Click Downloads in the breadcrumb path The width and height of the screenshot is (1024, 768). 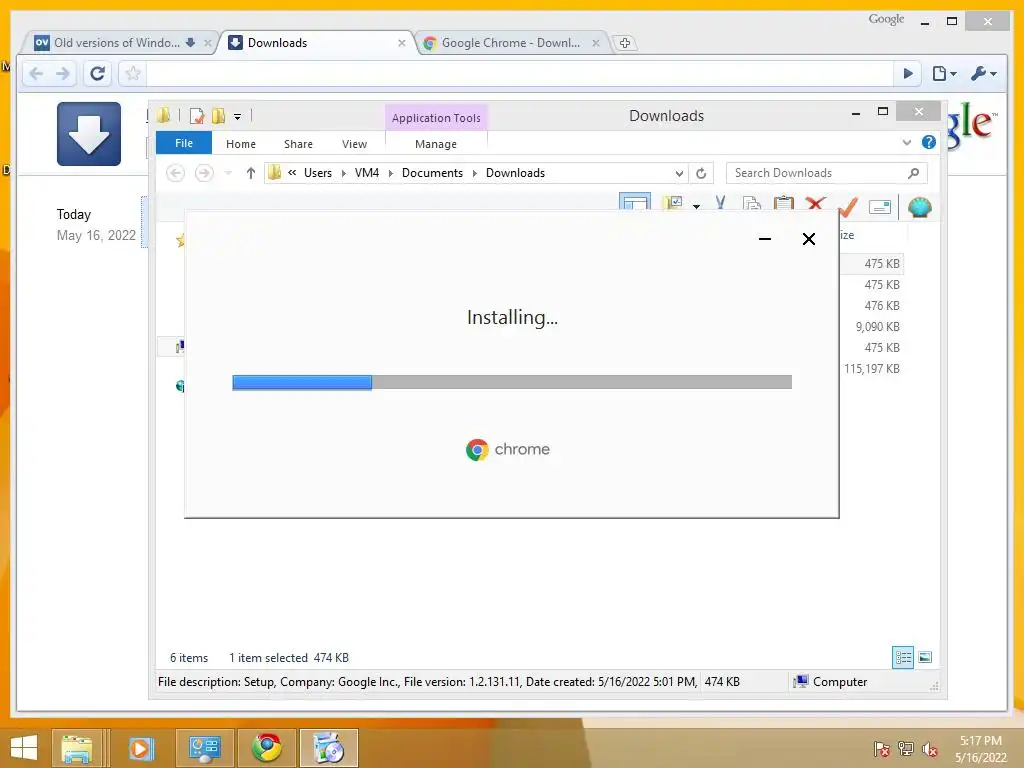(515, 173)
